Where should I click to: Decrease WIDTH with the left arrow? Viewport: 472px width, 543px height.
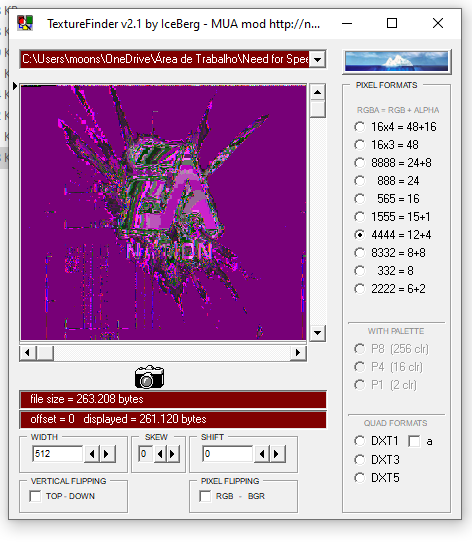point(92,454)
